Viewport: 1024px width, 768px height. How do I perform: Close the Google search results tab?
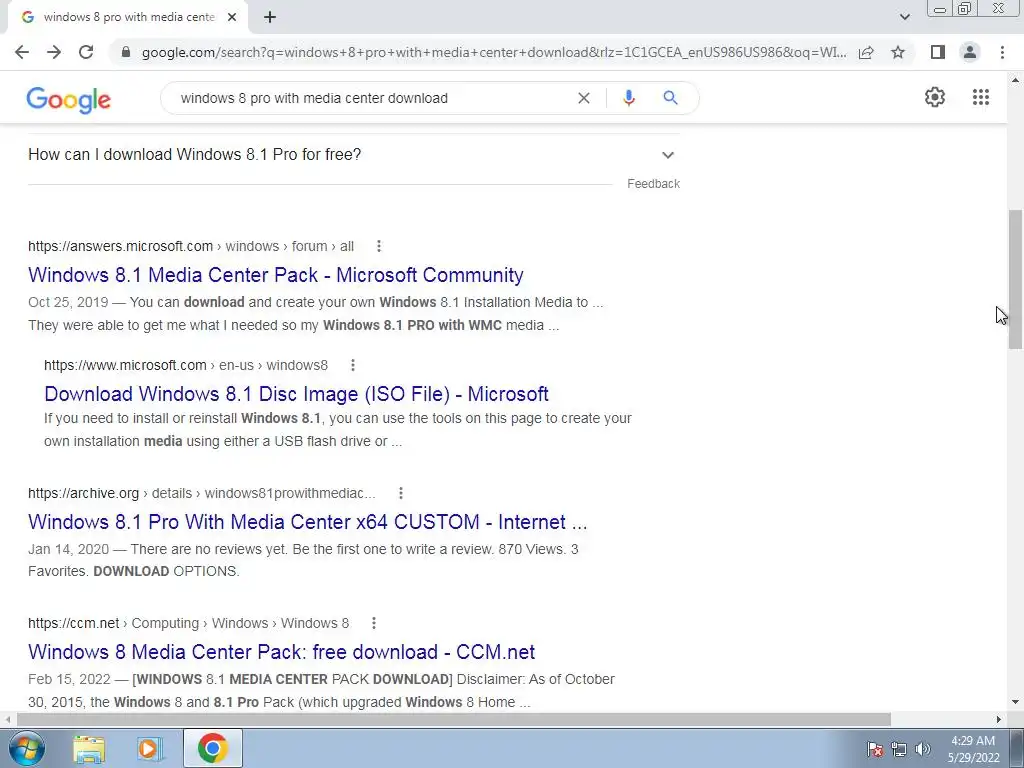(x=232, y=17)
